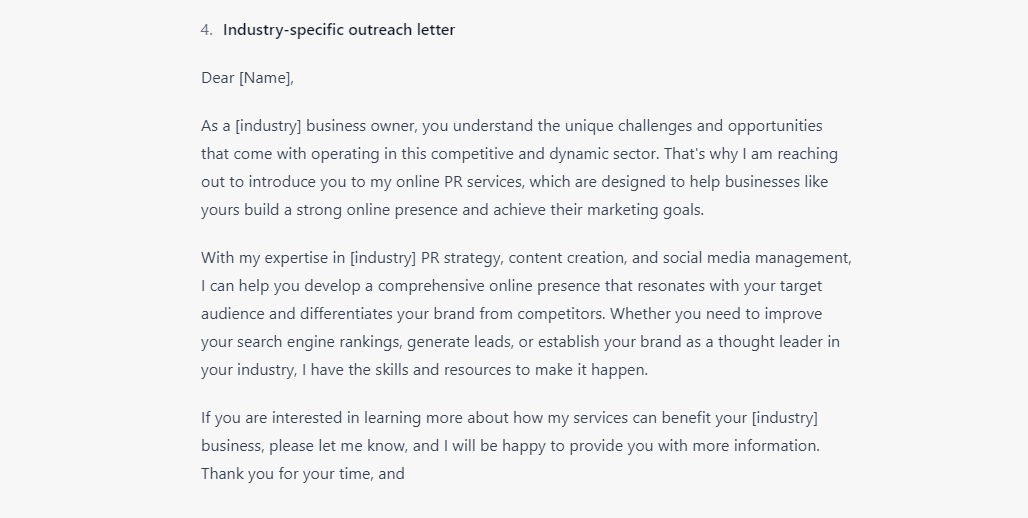1028x518 pixels.
Task: Click the [industry] placeholder in the last paragraph
Action: point(785,418)
